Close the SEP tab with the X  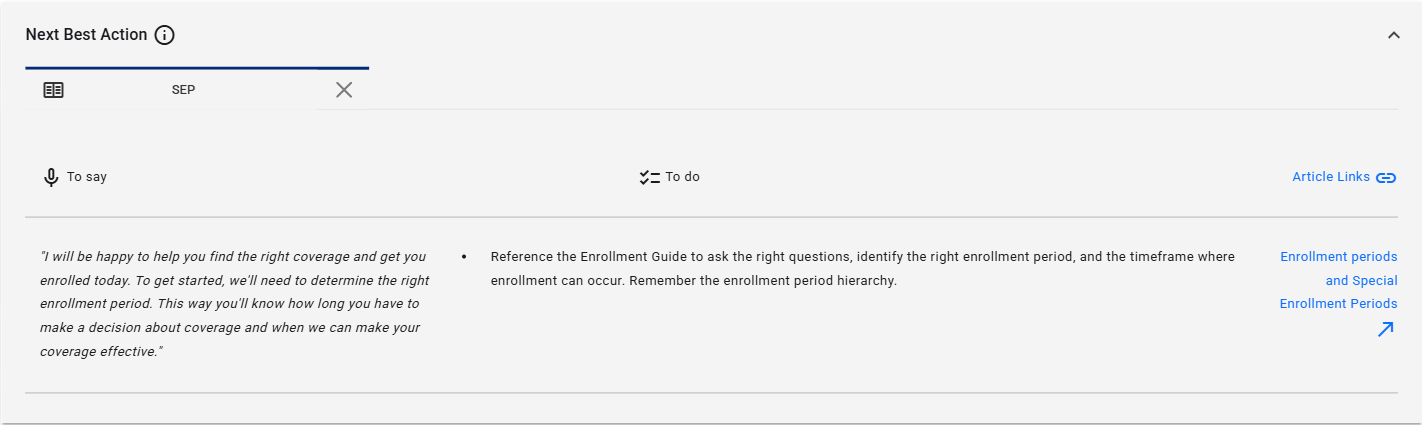(x=344, y=90)
